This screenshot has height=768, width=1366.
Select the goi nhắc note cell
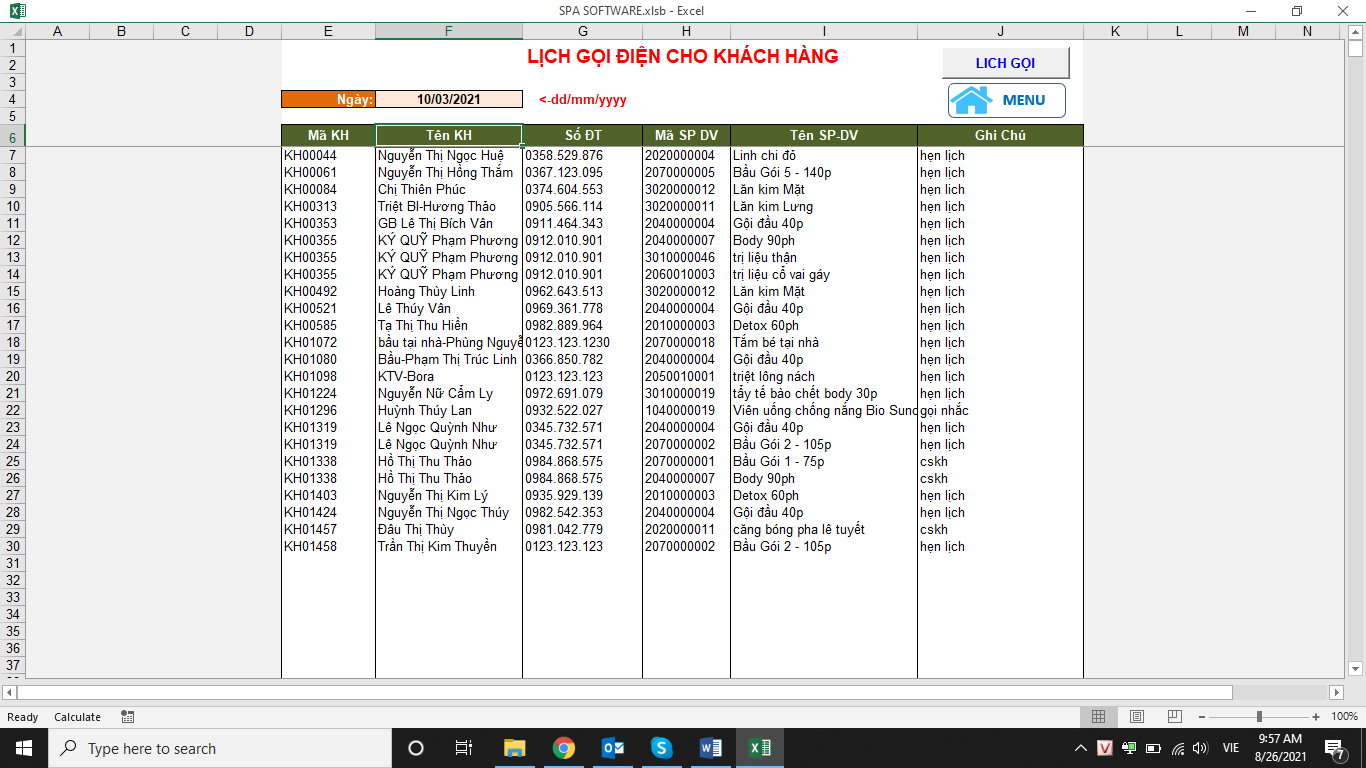pyautogui.click(x=1000, y=410)
